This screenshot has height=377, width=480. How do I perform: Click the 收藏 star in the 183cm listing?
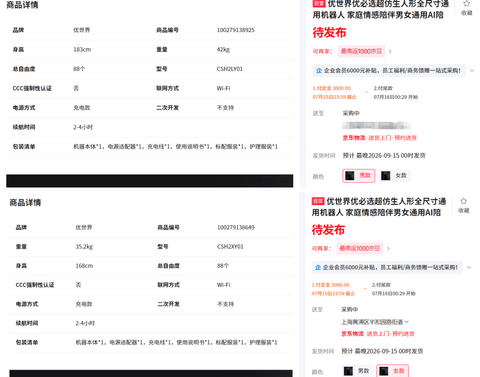coord(466,4)
